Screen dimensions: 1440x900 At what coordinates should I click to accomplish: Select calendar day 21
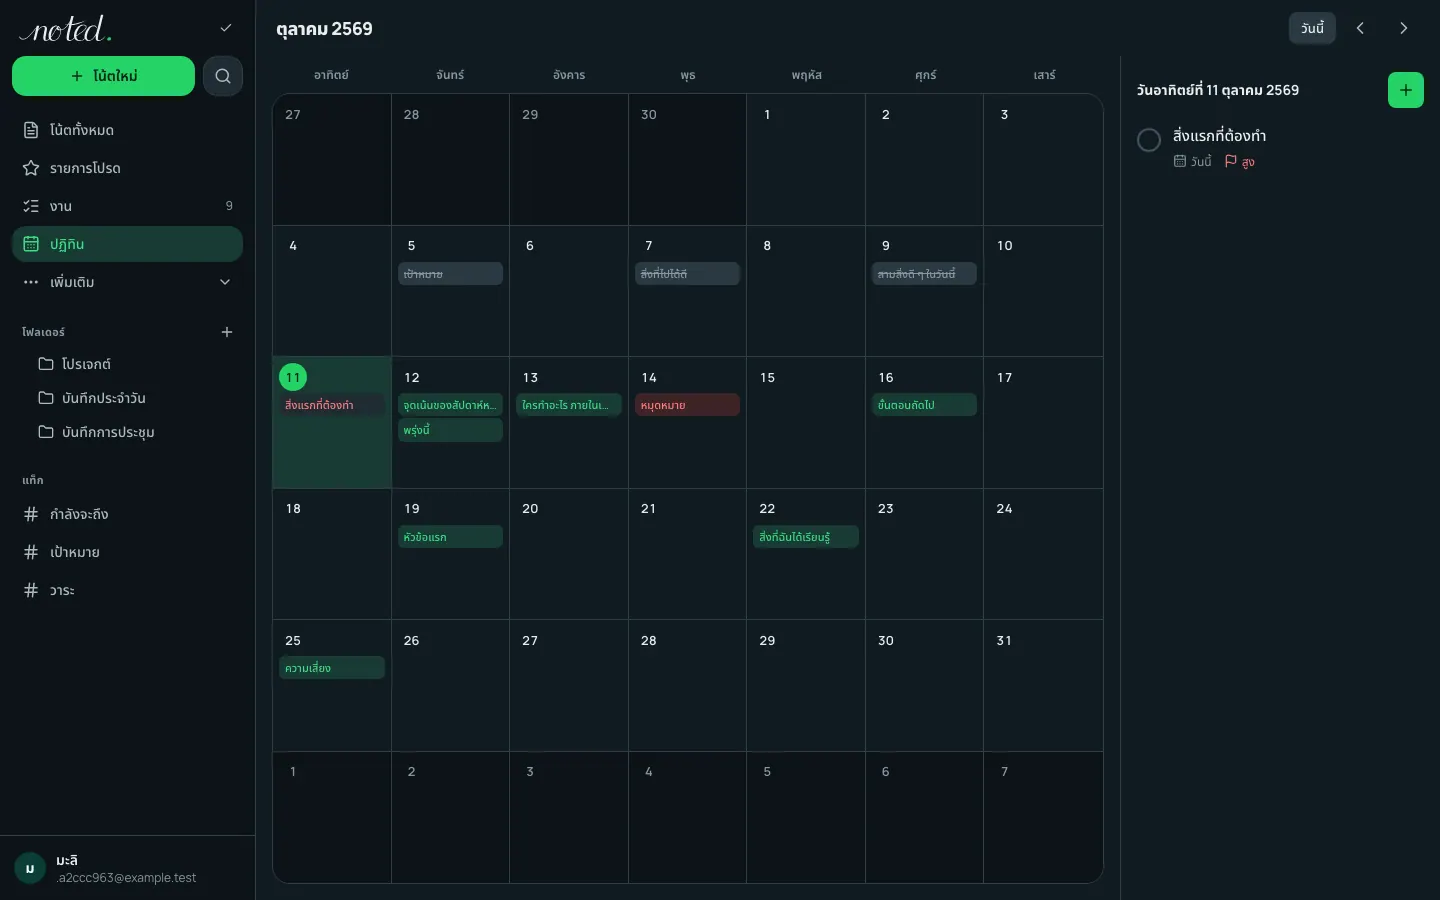[687, 554]
